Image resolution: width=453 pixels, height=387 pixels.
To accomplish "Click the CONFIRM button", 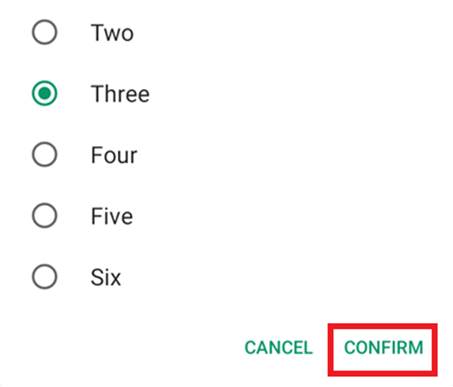I will [383, 348].
